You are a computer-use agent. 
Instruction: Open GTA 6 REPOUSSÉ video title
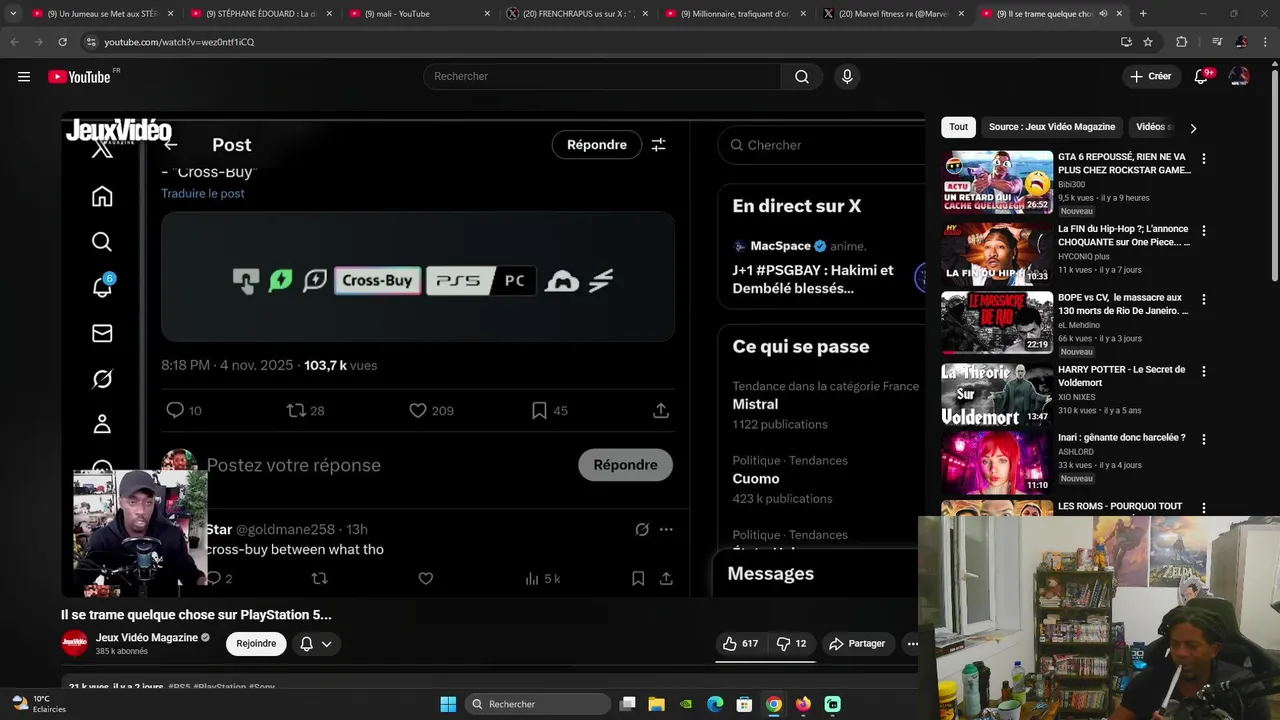click(x=1124, y=164)
